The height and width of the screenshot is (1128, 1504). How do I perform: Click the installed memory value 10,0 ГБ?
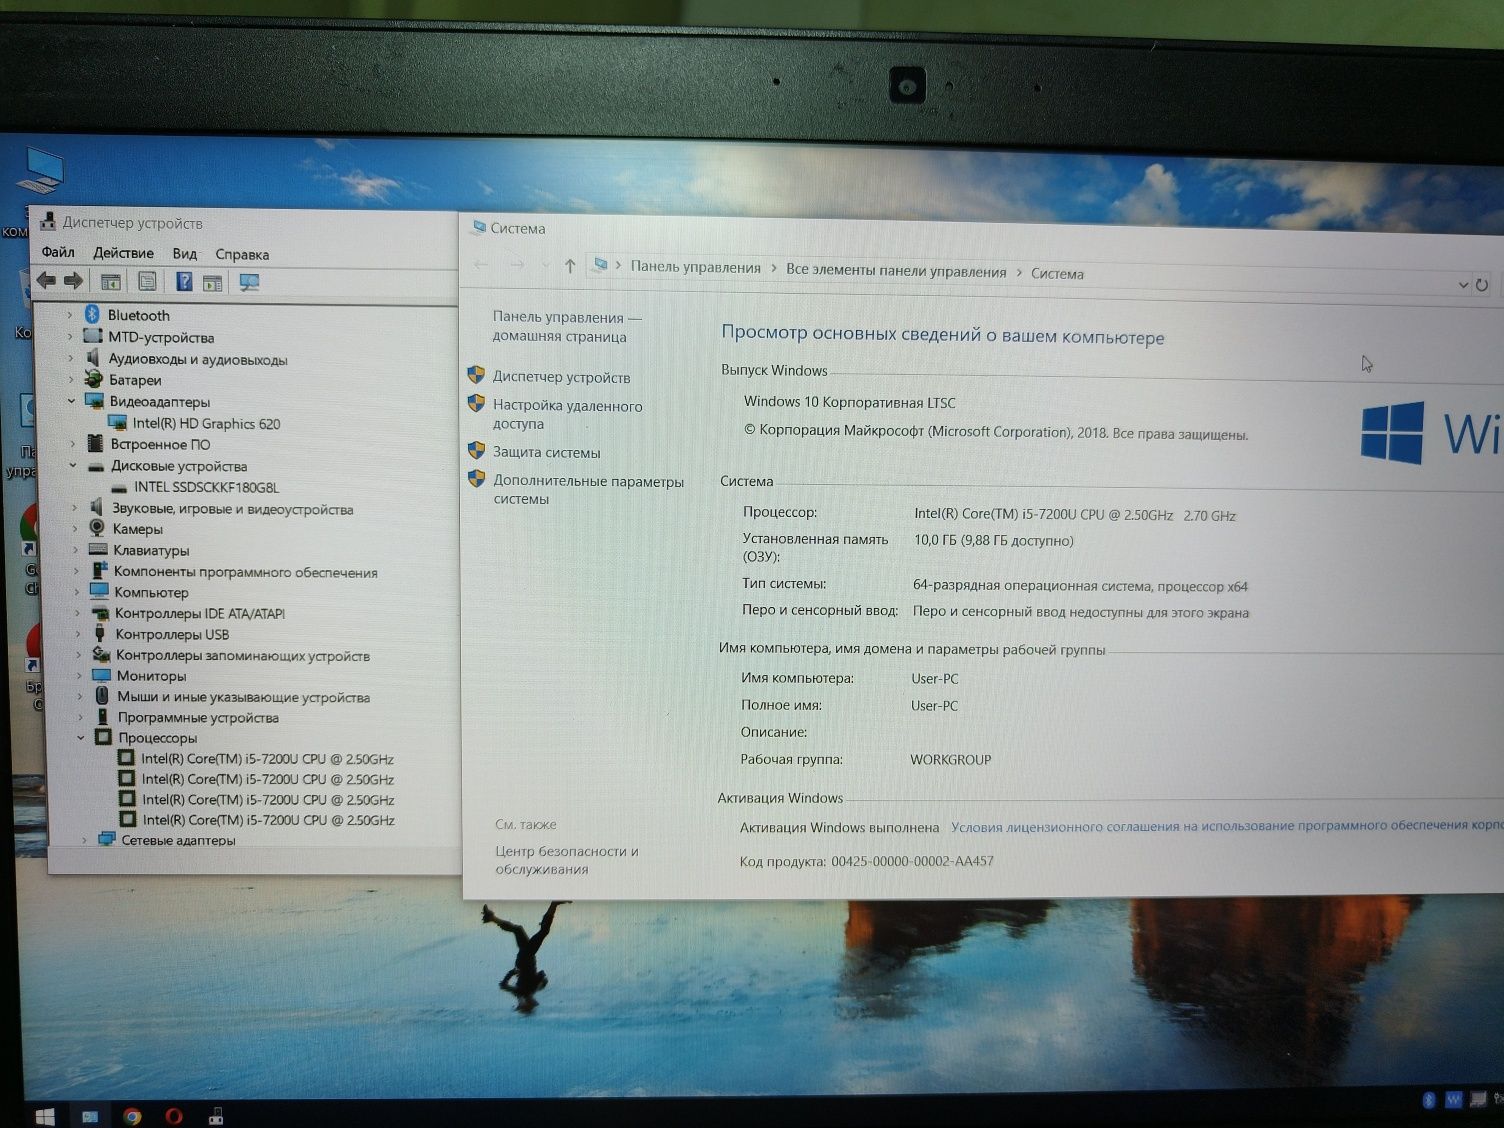click(993, 541)
